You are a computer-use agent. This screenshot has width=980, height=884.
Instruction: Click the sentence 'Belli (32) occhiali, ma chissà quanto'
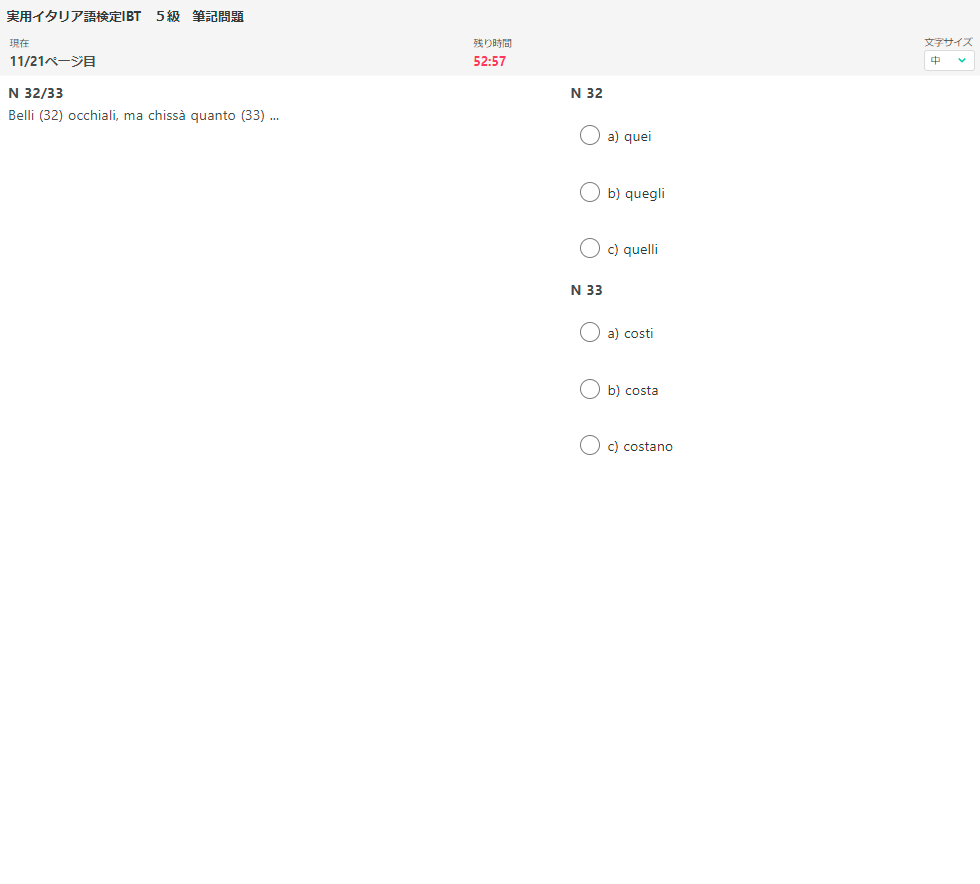(122, 116)
